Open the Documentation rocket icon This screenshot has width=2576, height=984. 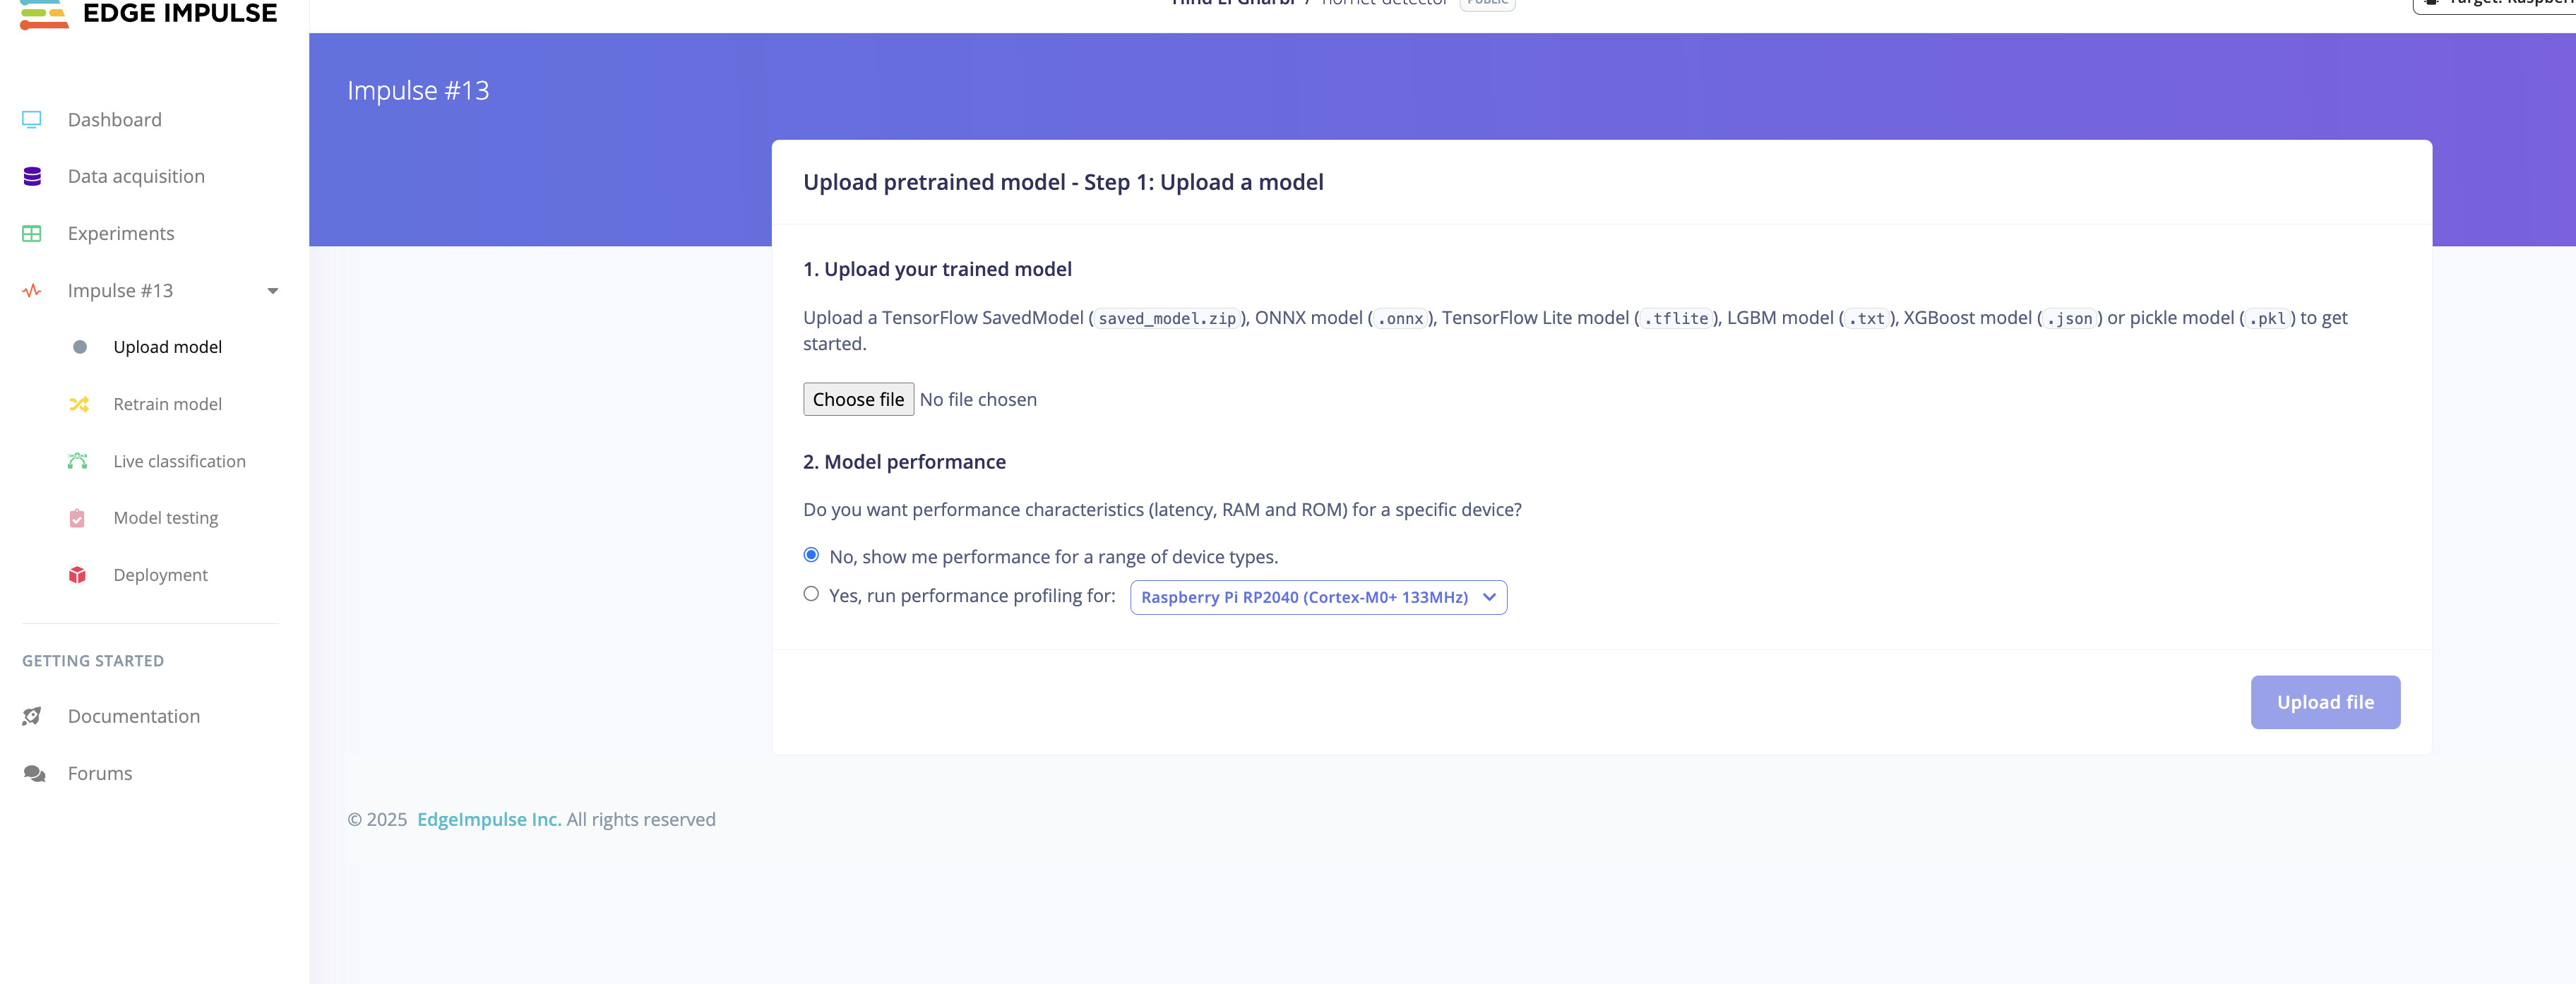[32, 716]
